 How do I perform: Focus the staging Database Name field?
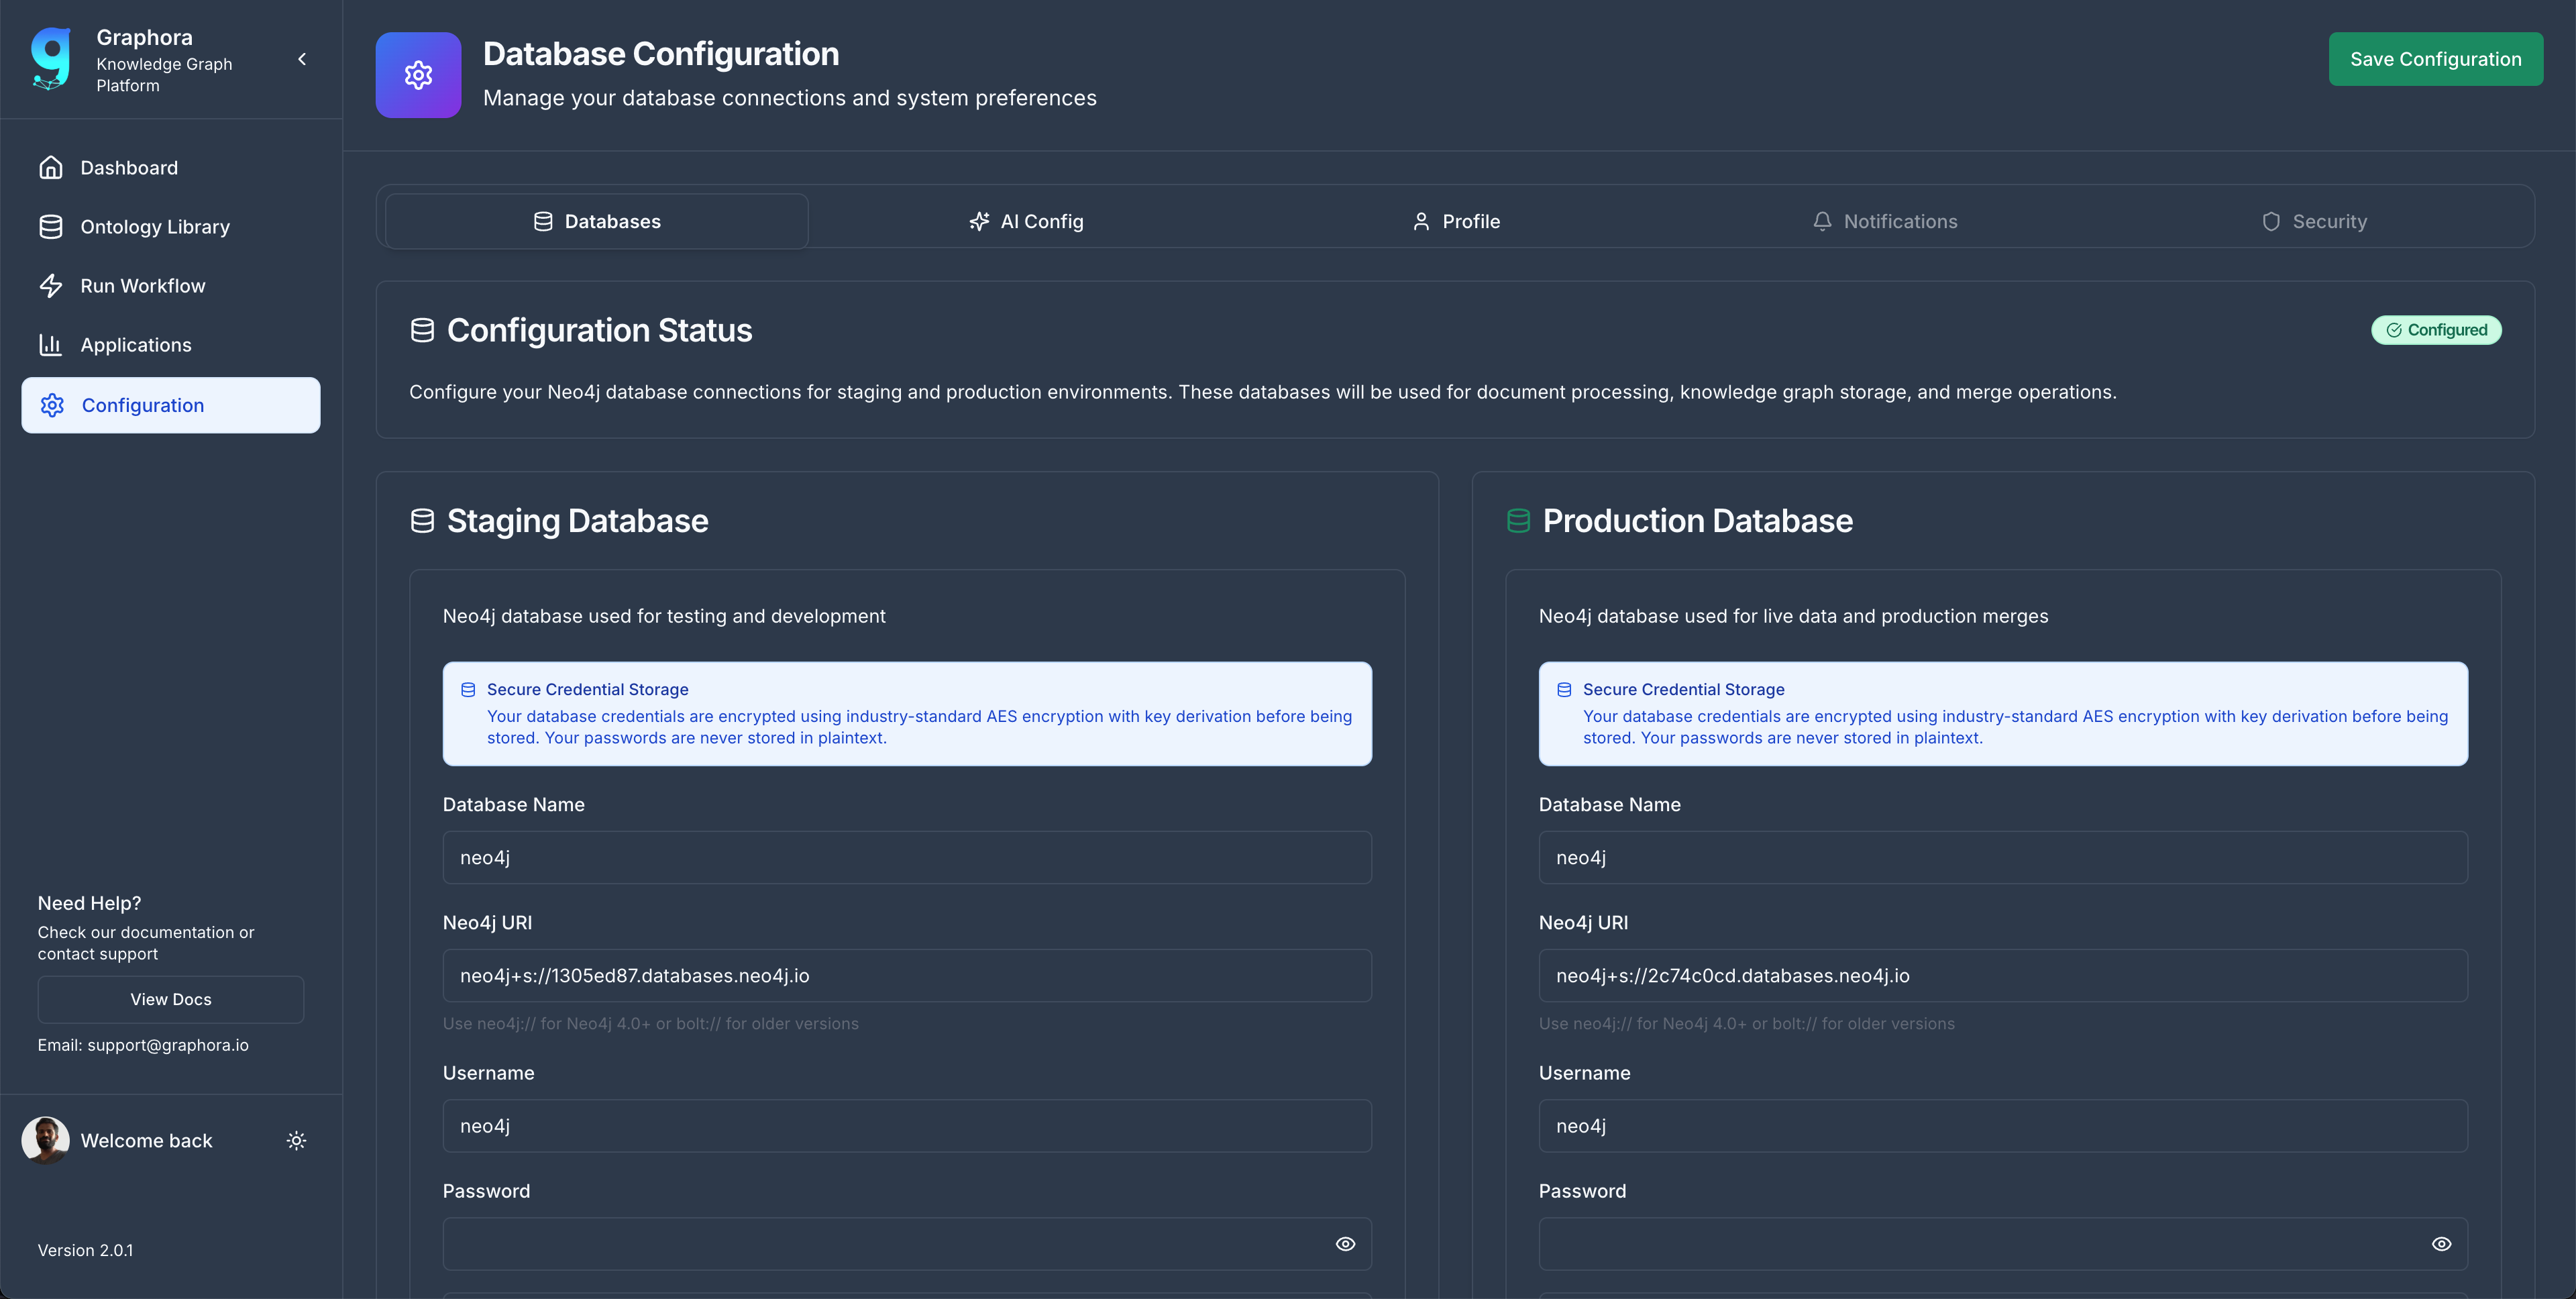tap(907, 857)
